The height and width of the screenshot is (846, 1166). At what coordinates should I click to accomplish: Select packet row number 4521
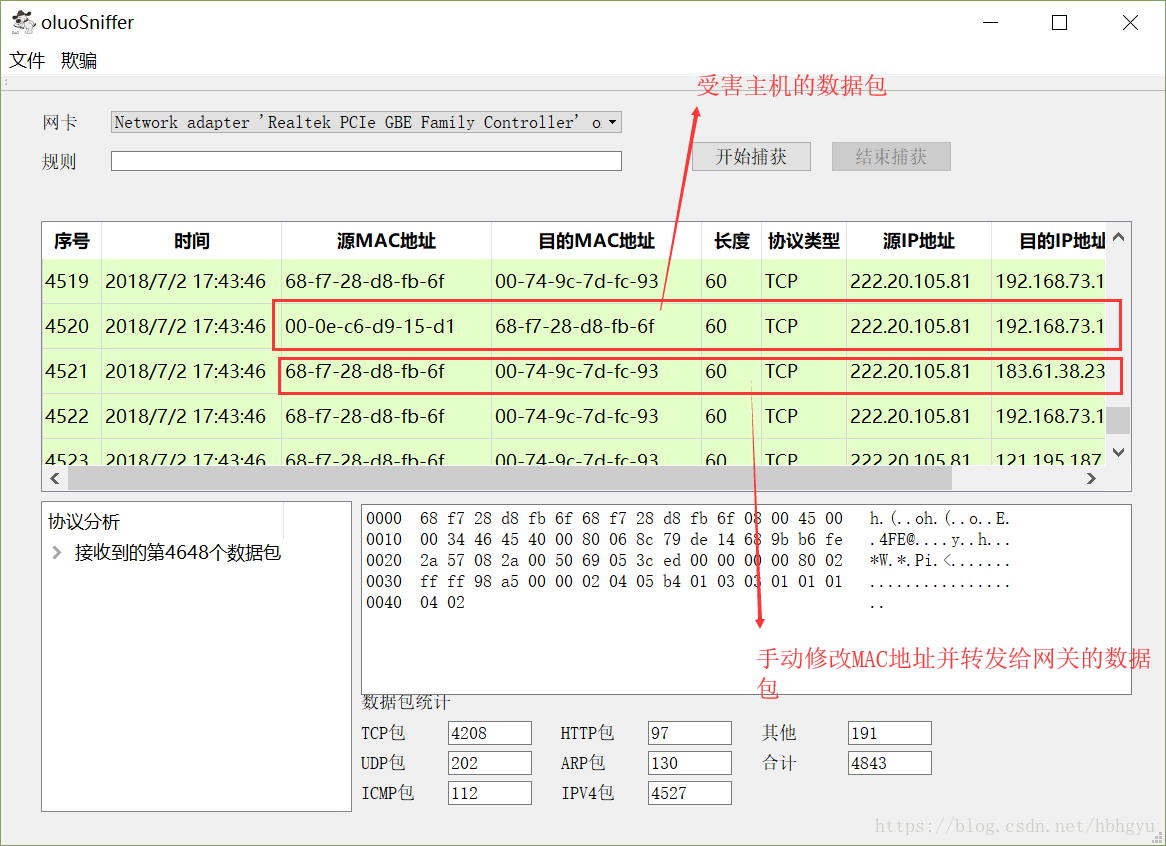click(574, 371)
